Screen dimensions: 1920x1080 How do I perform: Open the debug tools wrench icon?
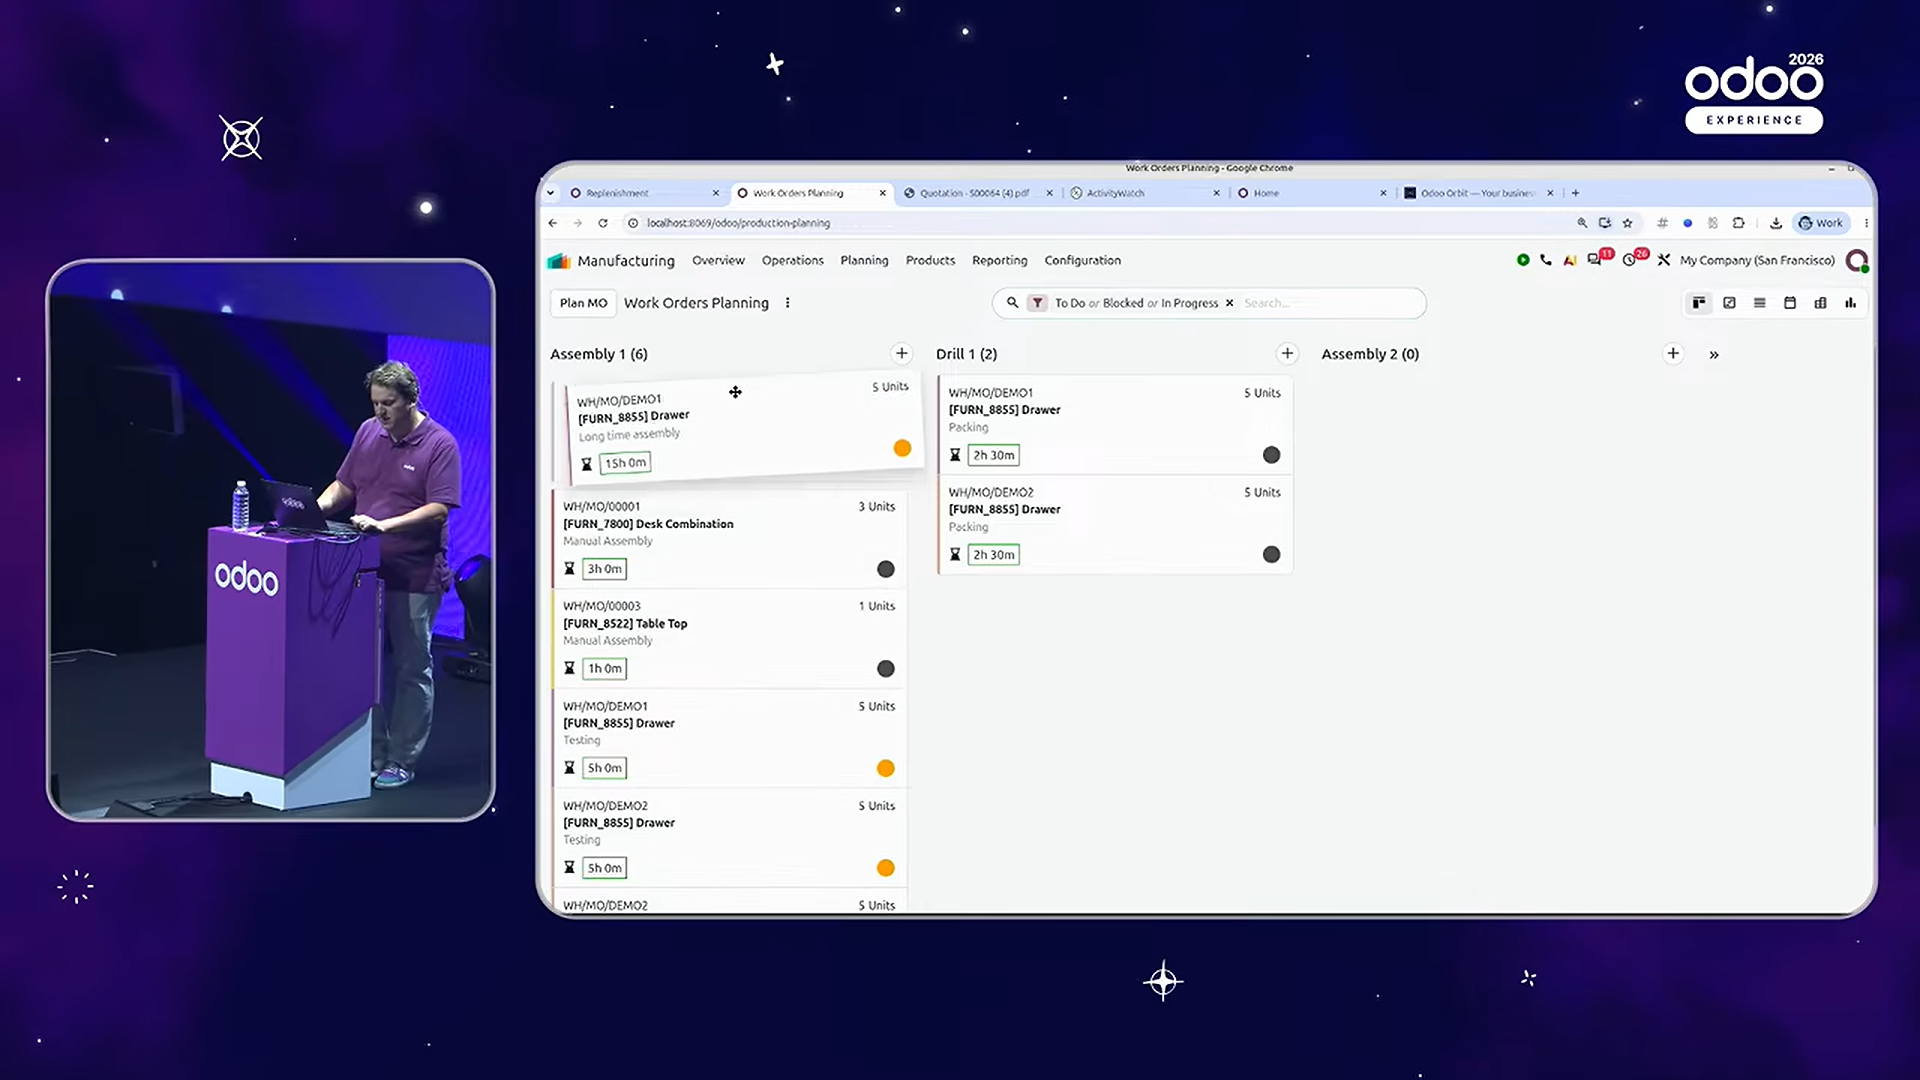[x=1664, y=260]
